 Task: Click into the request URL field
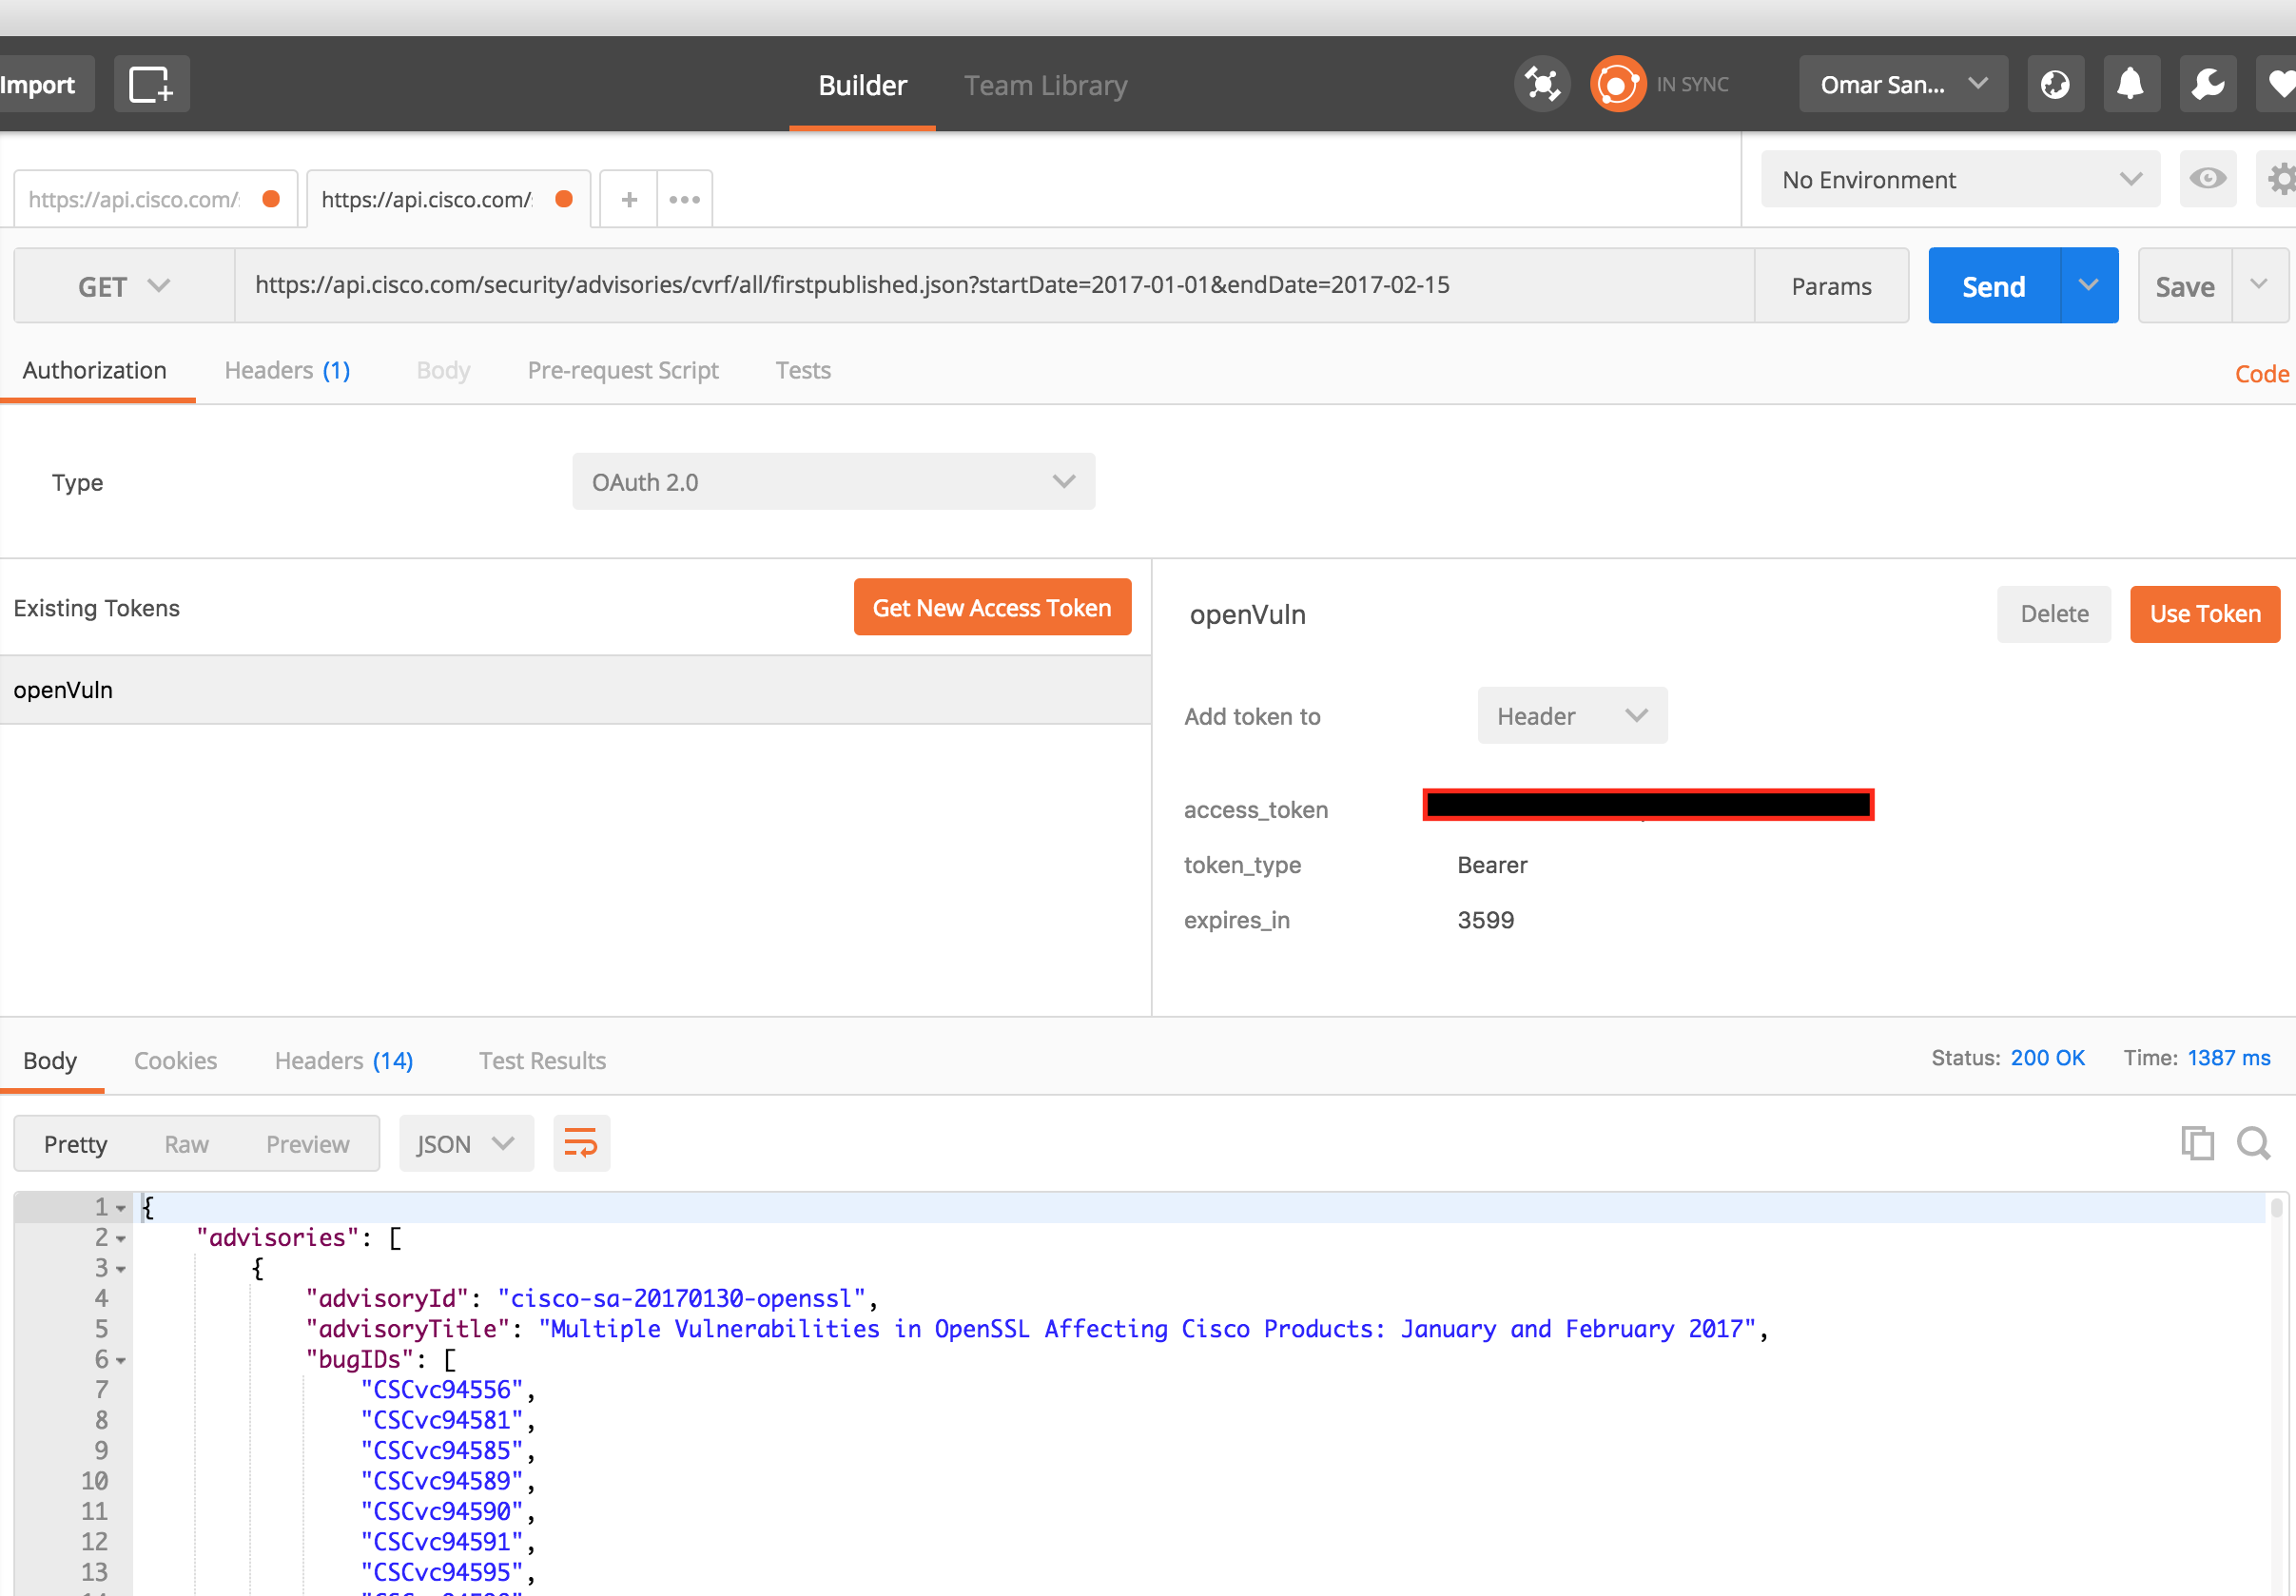994,285
